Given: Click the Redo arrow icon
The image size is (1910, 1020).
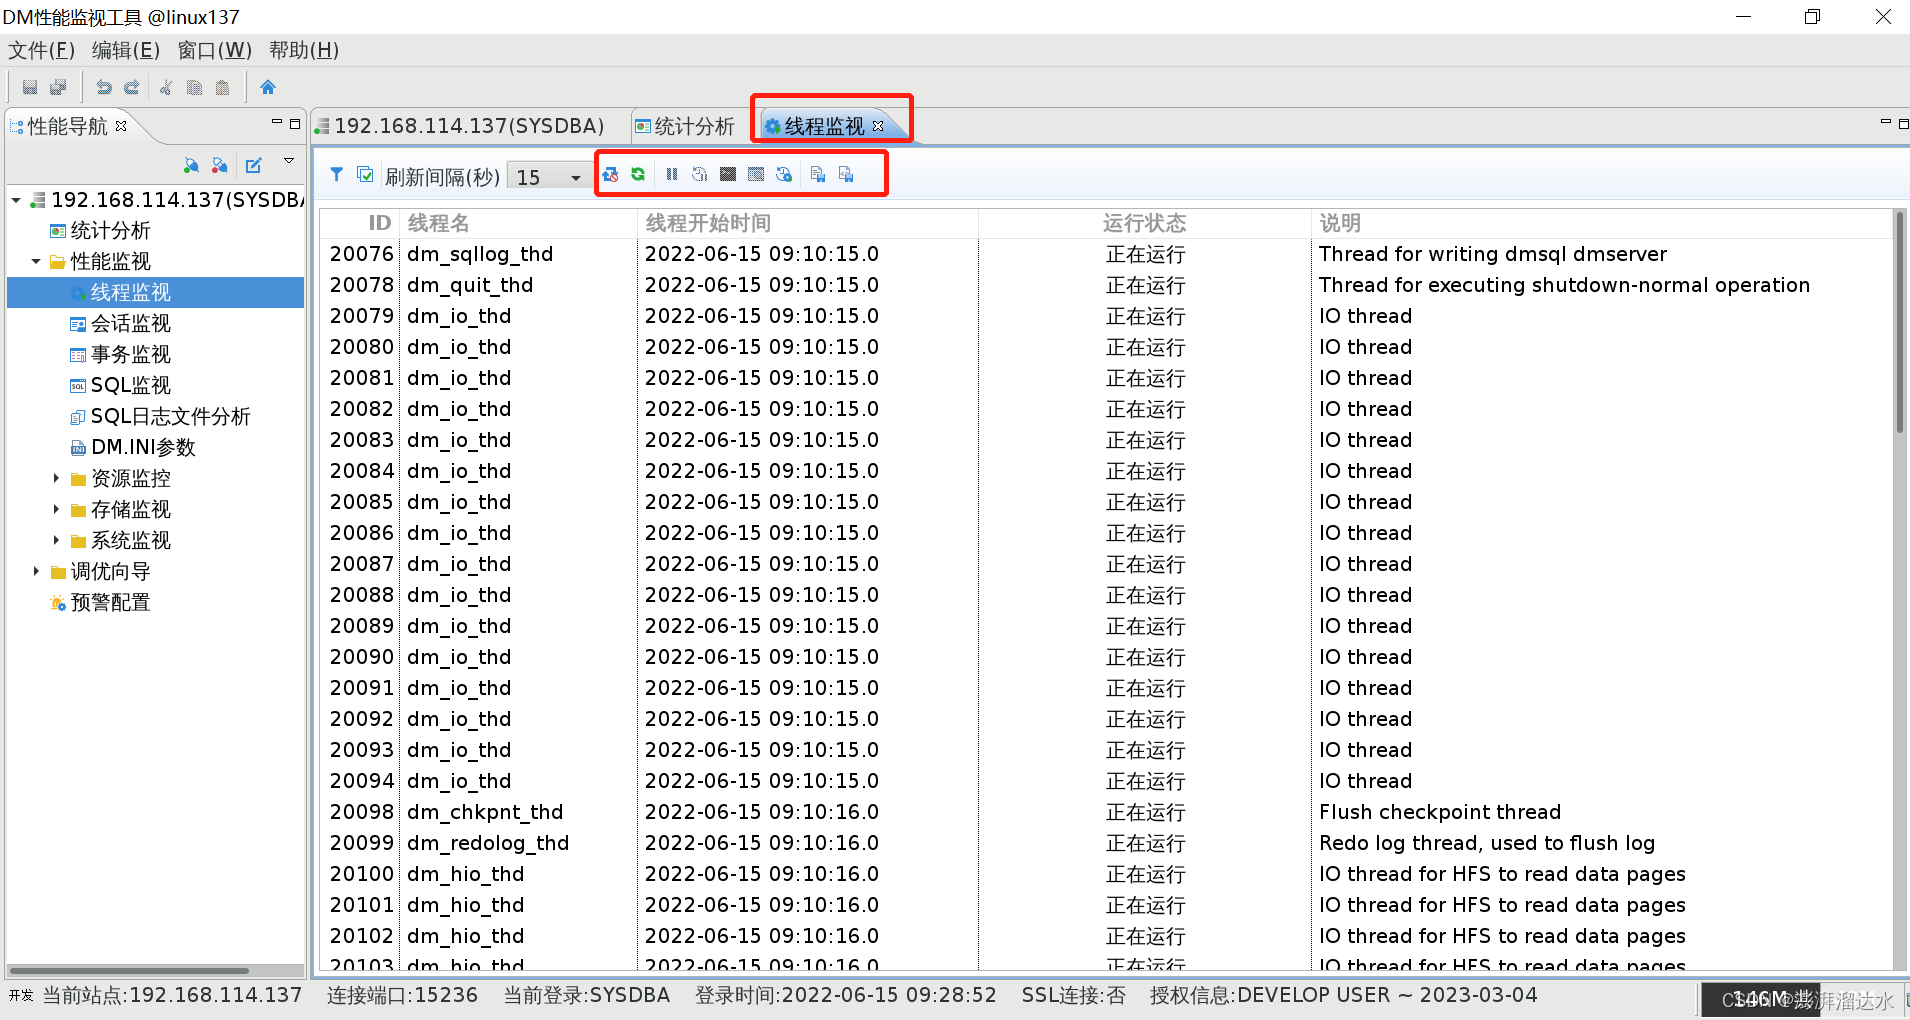Looking at the screenshot, I should click(132, 87).
